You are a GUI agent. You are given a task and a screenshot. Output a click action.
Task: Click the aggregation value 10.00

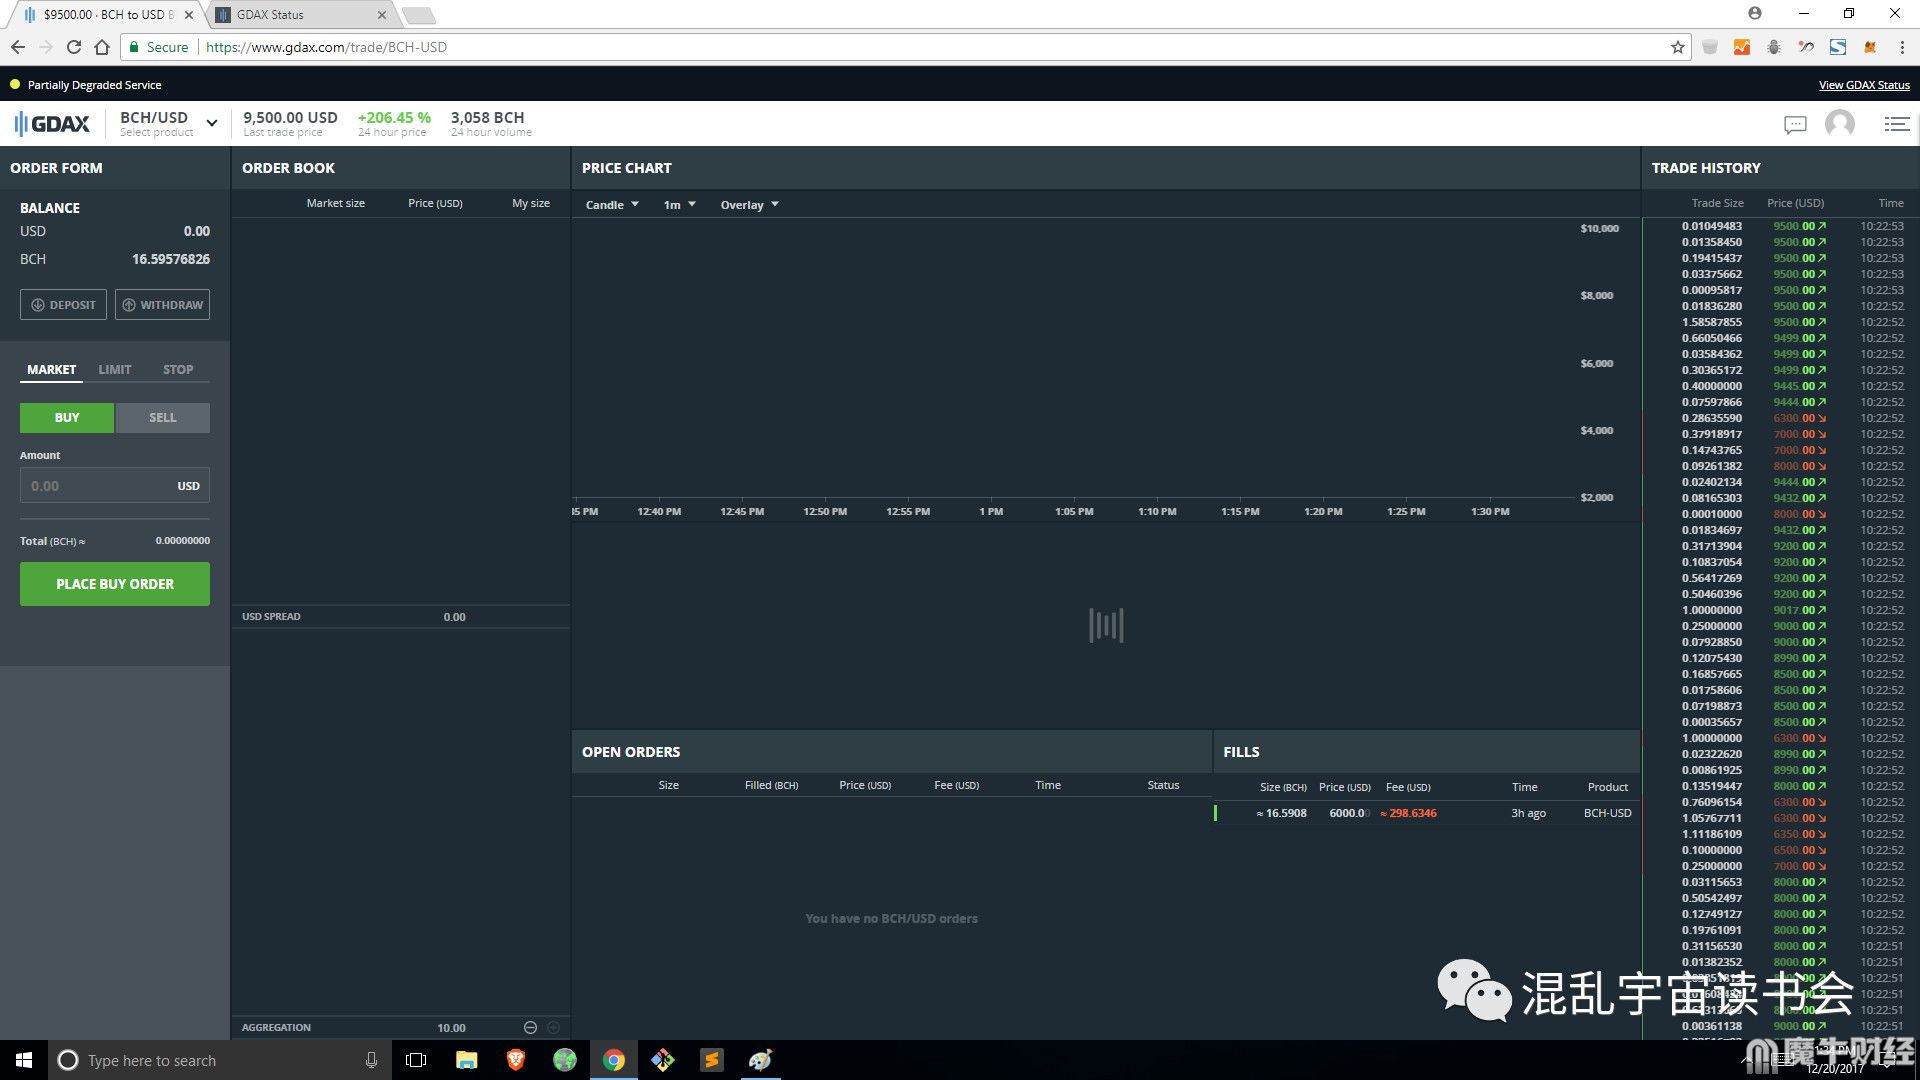click(451, 1028)
